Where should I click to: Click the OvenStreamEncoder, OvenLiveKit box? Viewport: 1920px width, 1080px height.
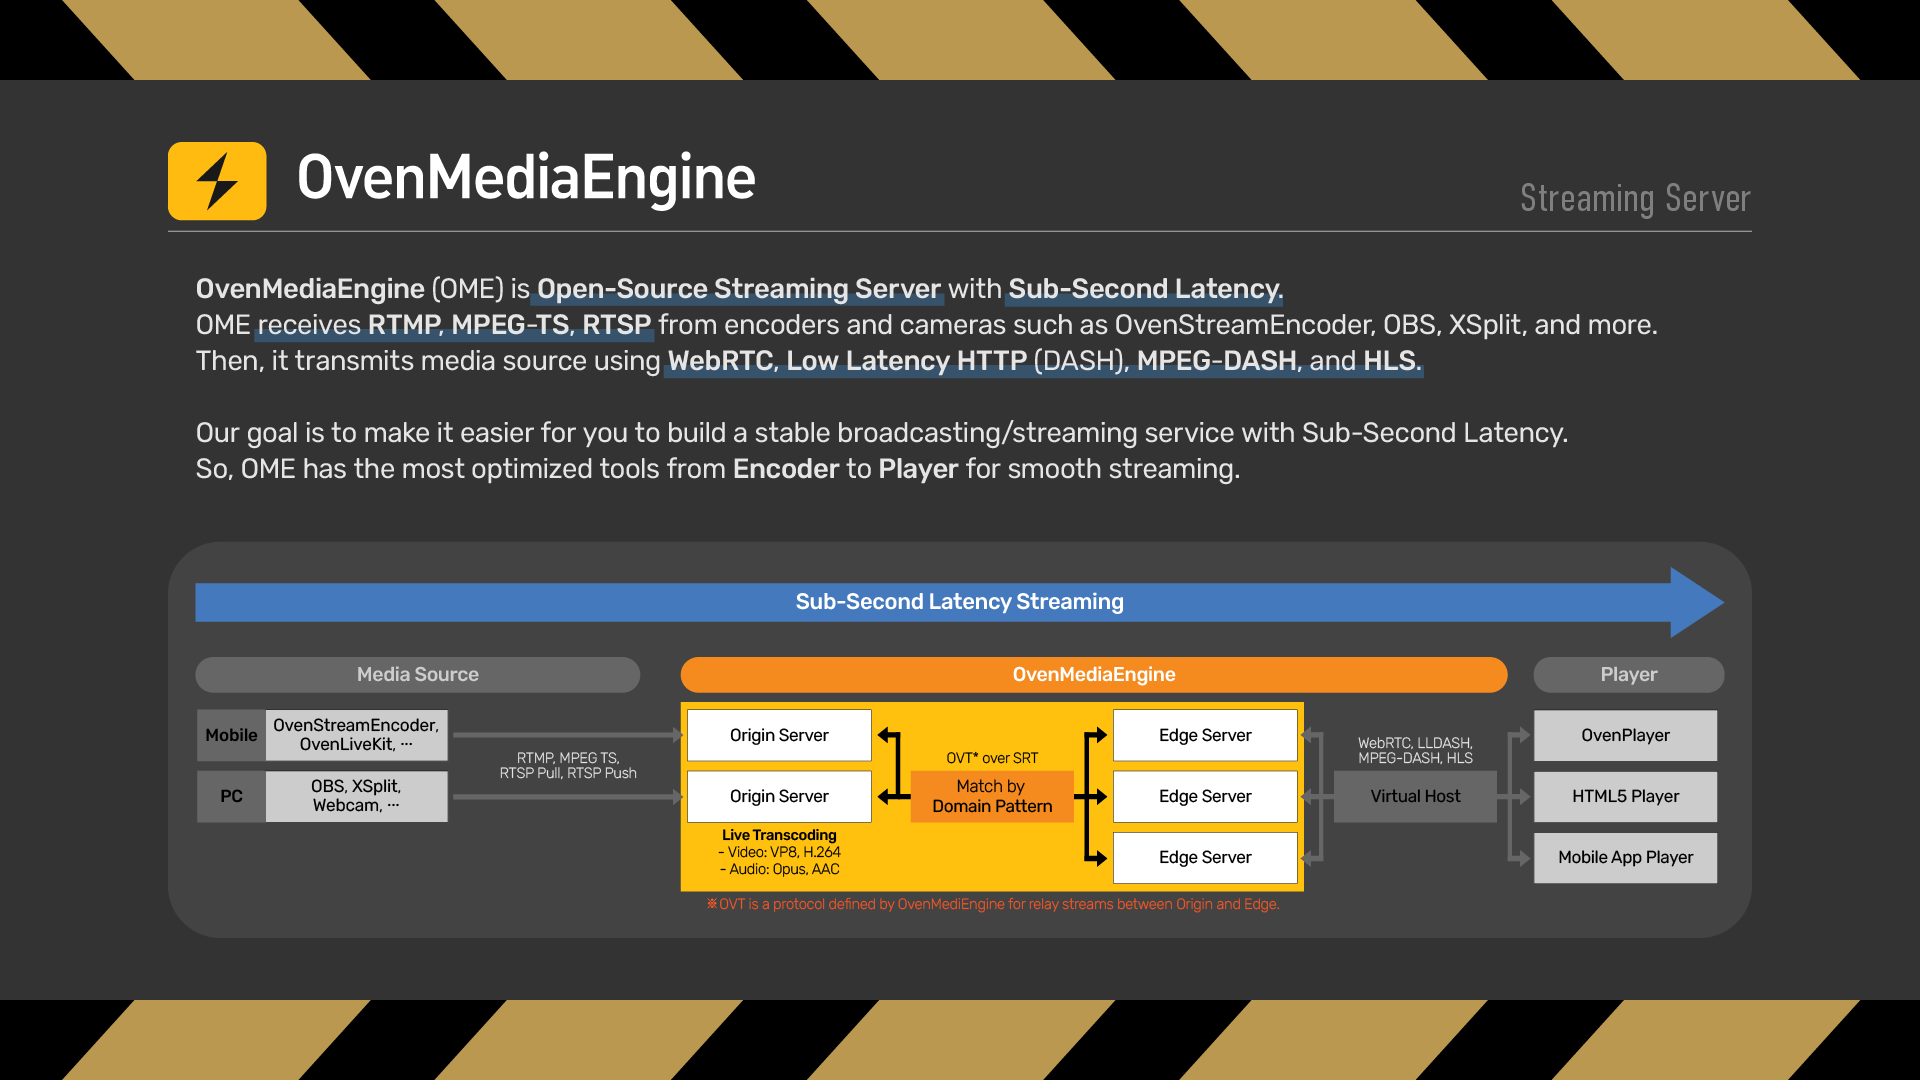point(356,736)
